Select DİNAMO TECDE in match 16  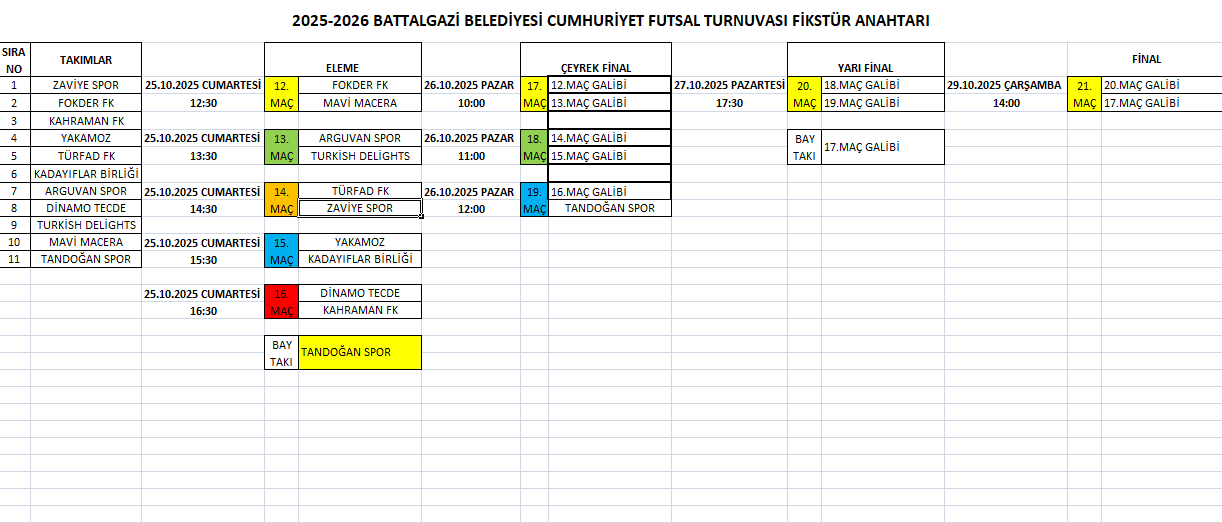pyautogui.click(x=359, y=293)
